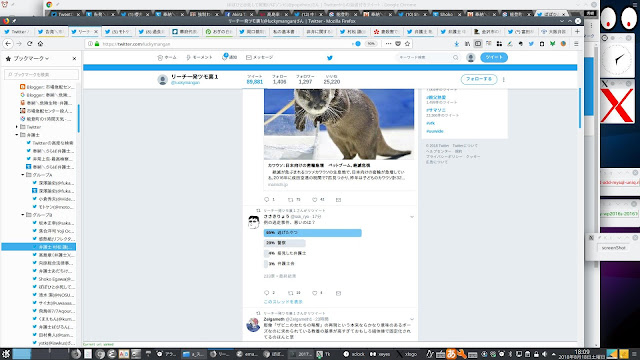Screen dimensions: 640x360
Task: Click the Twitter bird extension icon
Action: point(531,44)
